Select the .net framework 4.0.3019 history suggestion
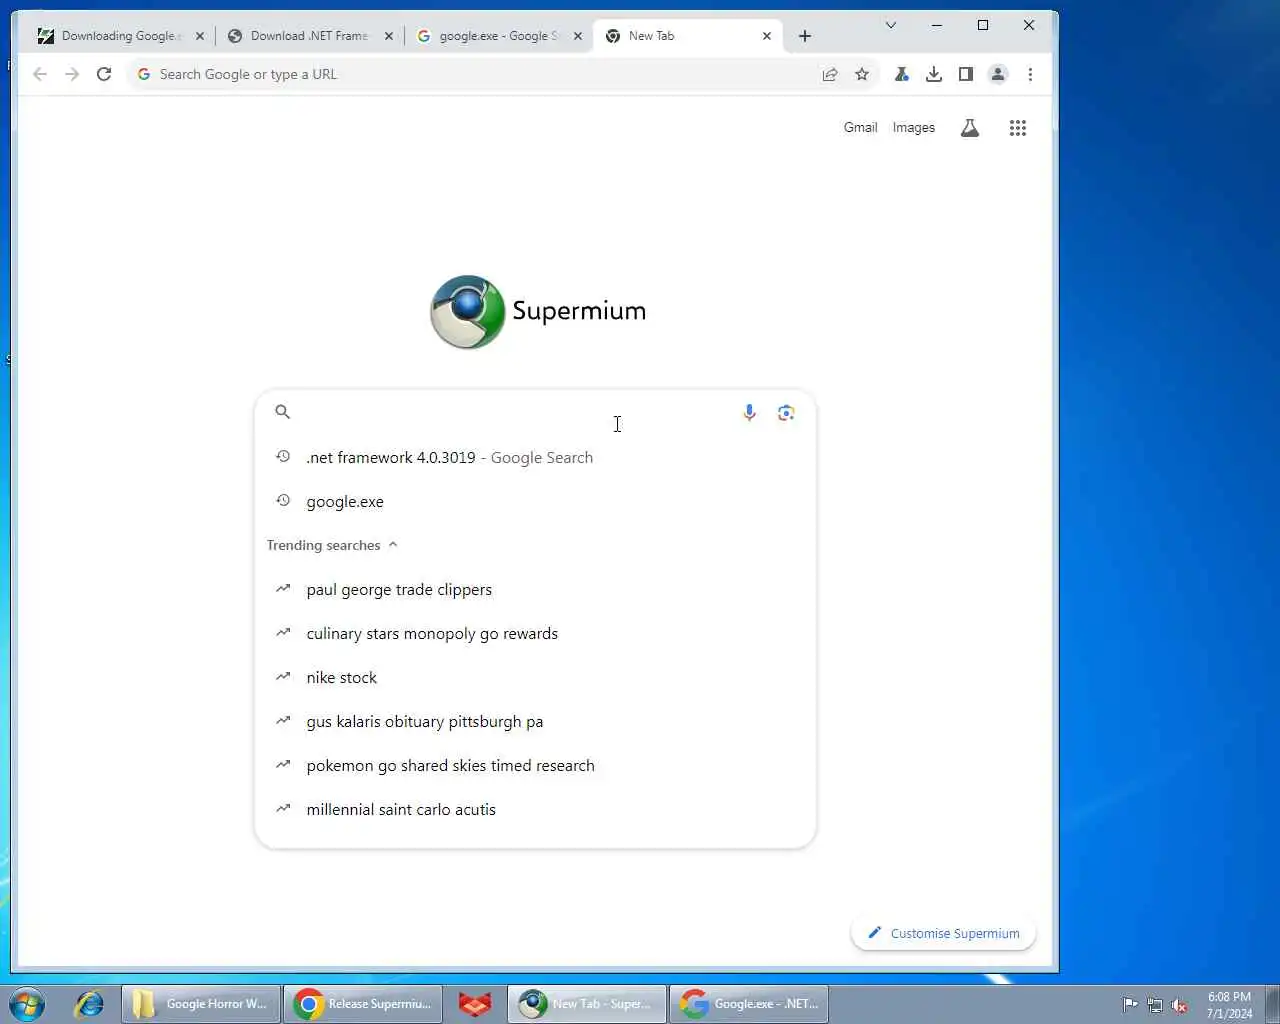The width and height of the screenshot is (1280, 1024). pyautogui.click(x=535, y=457)
